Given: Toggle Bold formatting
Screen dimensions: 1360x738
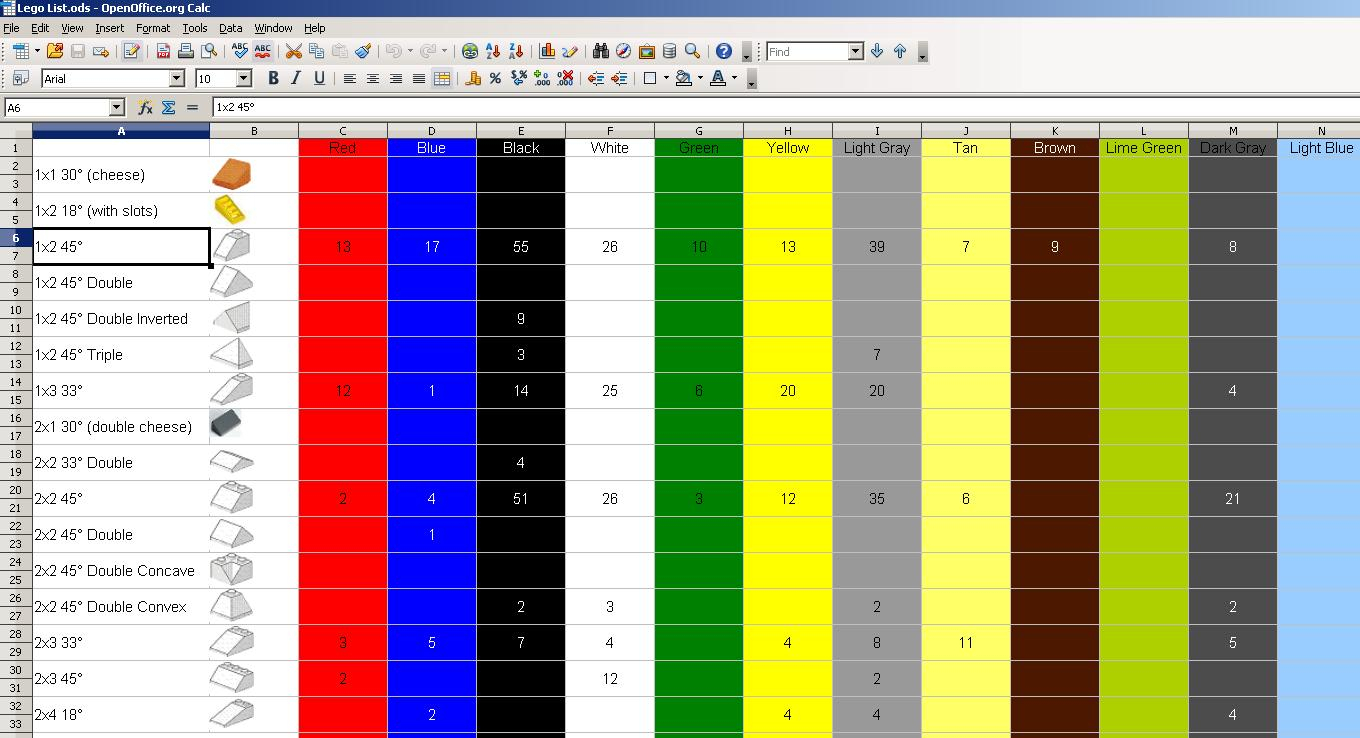Looking at the screenshot, I should tap(273, 78).
